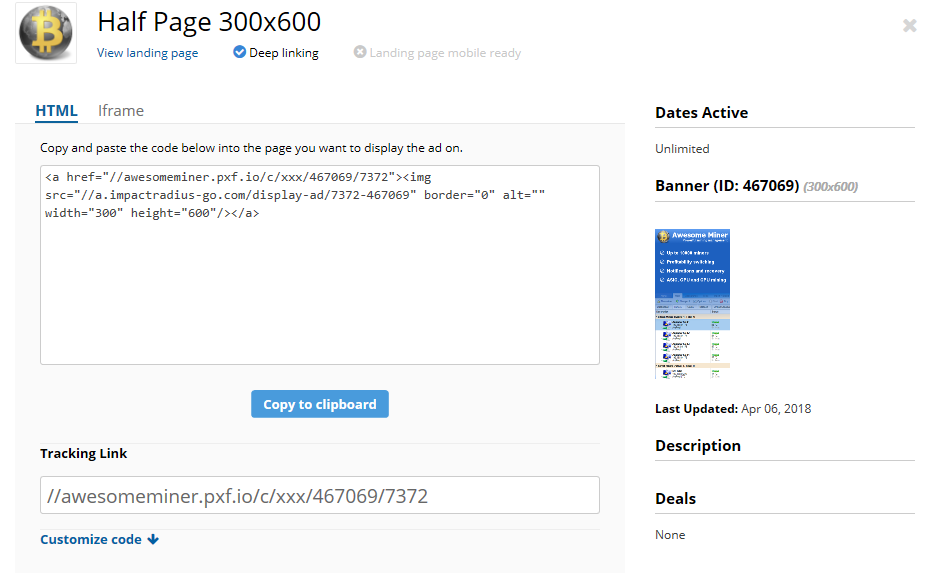The image size is (925, 586).
Task: Click the Description heading
Action: (x=698, y=446)
